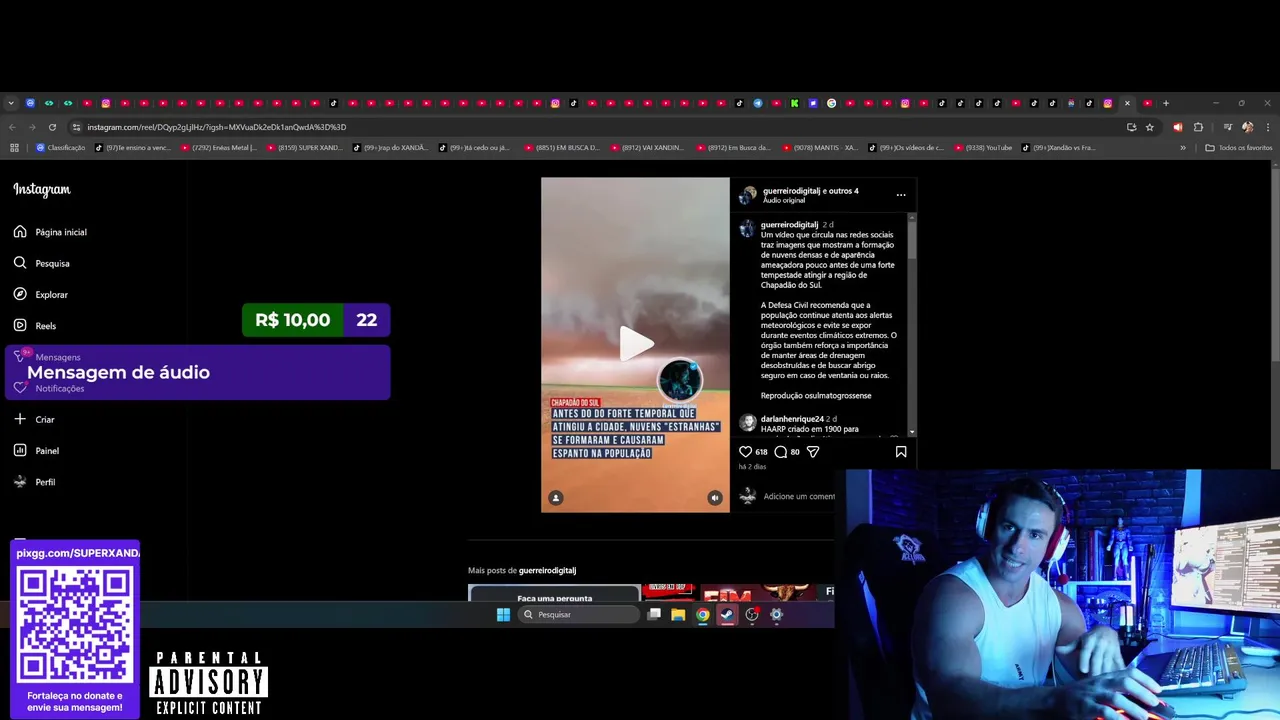The height and width of the screenshot is (720, 1280).
Task: Open the Windows Start menu
Action: click(x=503, y=615)
